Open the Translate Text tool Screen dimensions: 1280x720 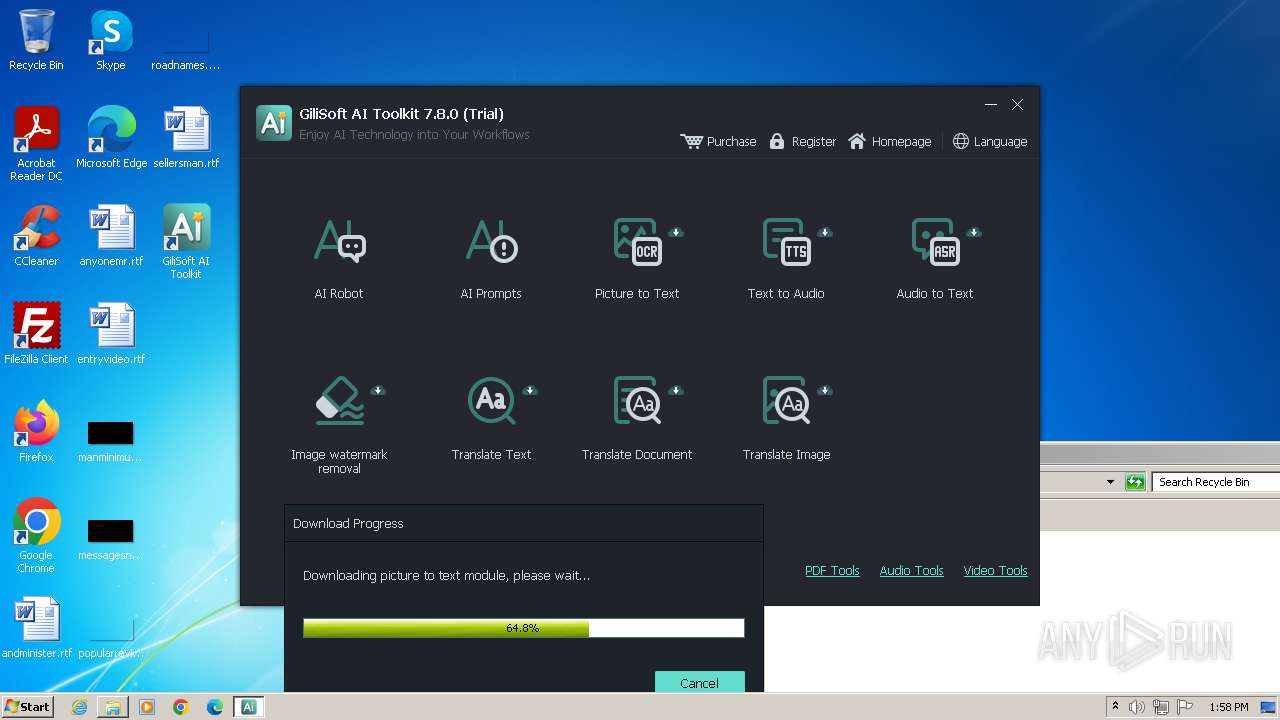pyautogui.click(x=491, y=418)
